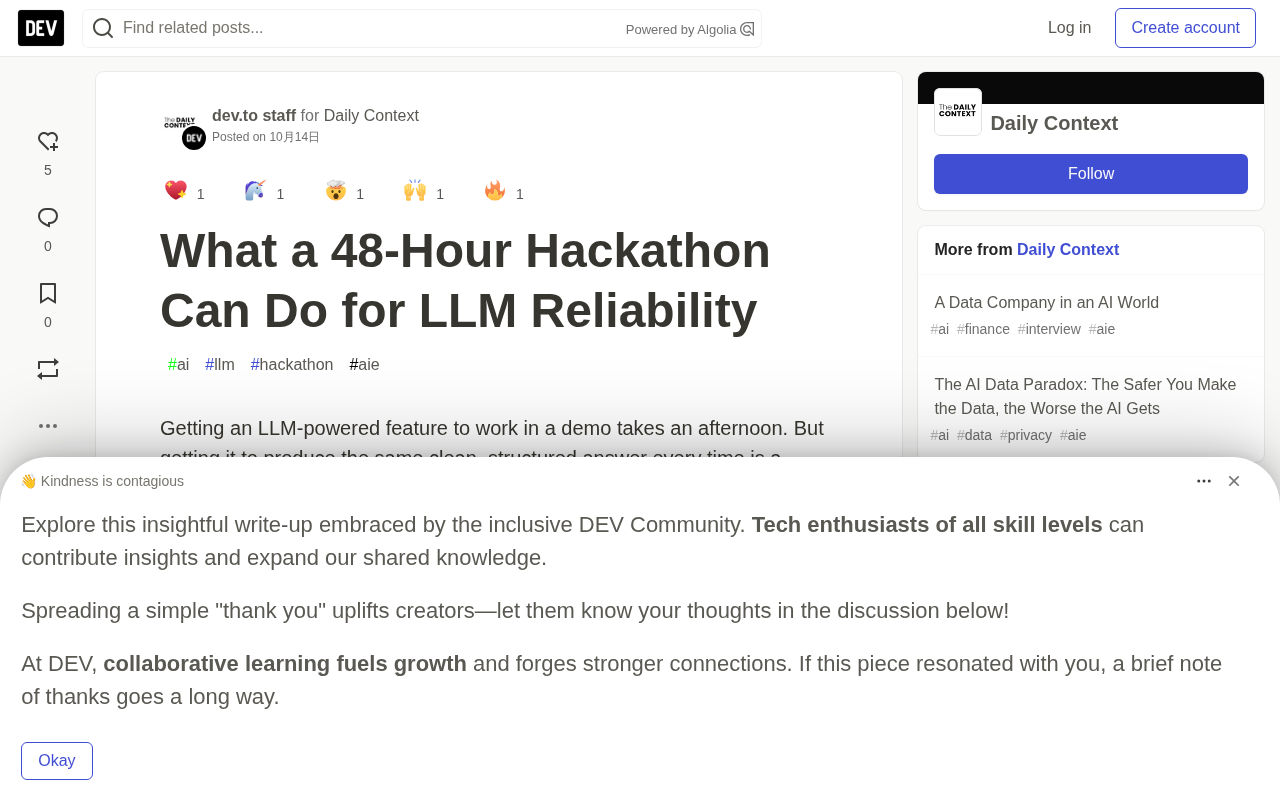Click the Daily Context organization logo
Image resolution: width=1280 pixels, height=800 pixels.
(958, 112)
